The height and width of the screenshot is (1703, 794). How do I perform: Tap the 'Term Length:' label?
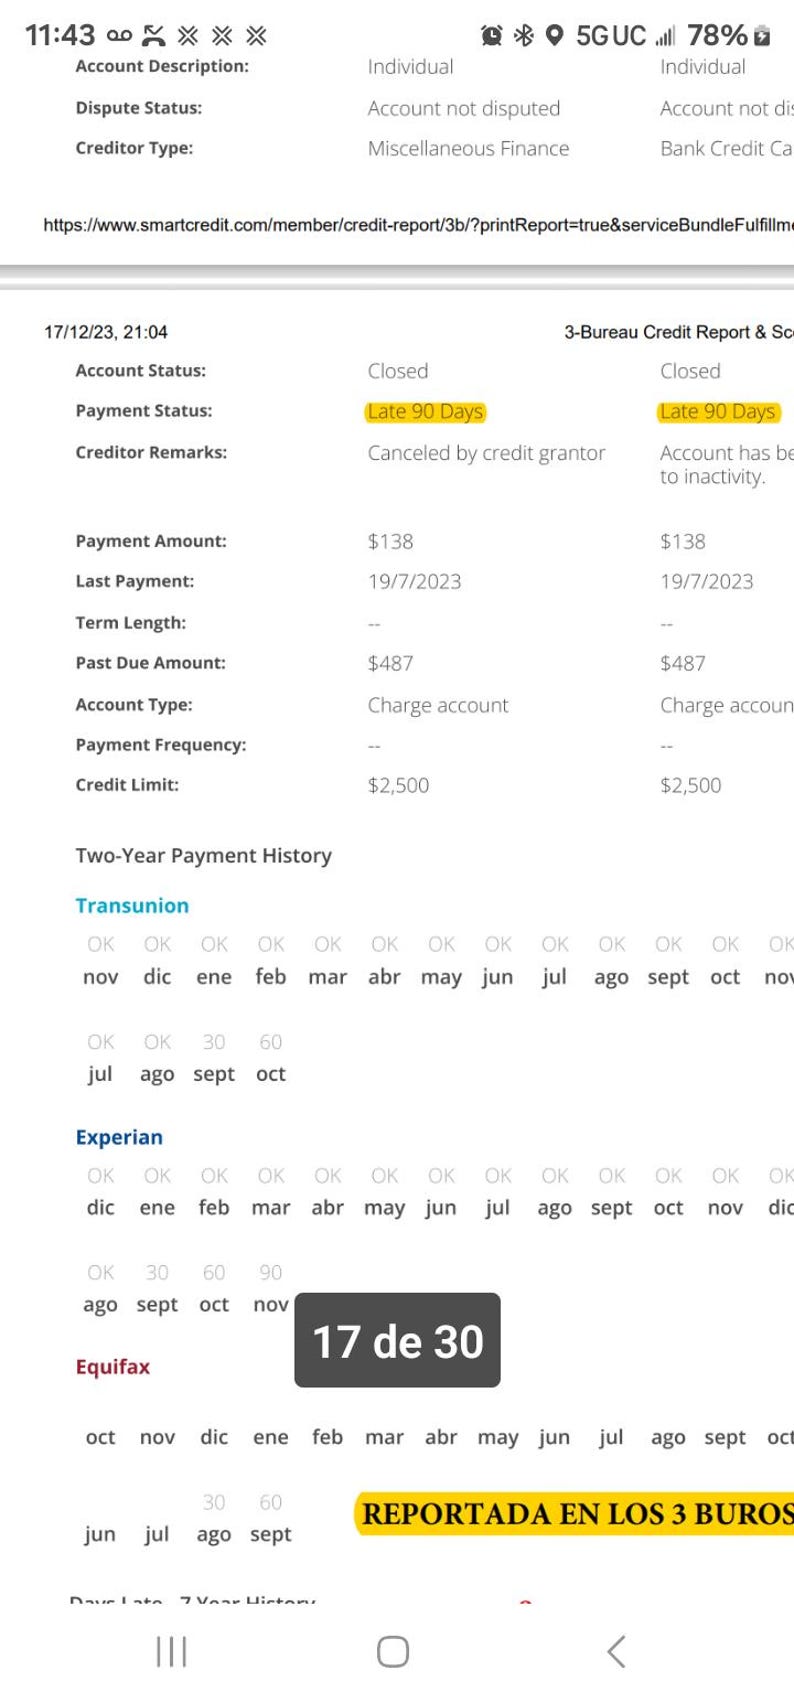click(131, 622)
